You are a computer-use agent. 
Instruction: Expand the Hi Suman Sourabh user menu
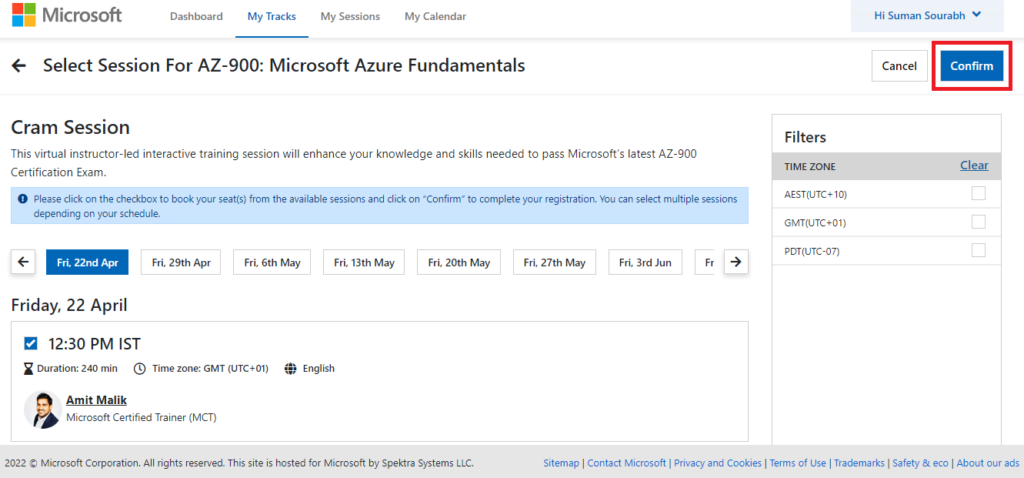click(x=927, y=15)
